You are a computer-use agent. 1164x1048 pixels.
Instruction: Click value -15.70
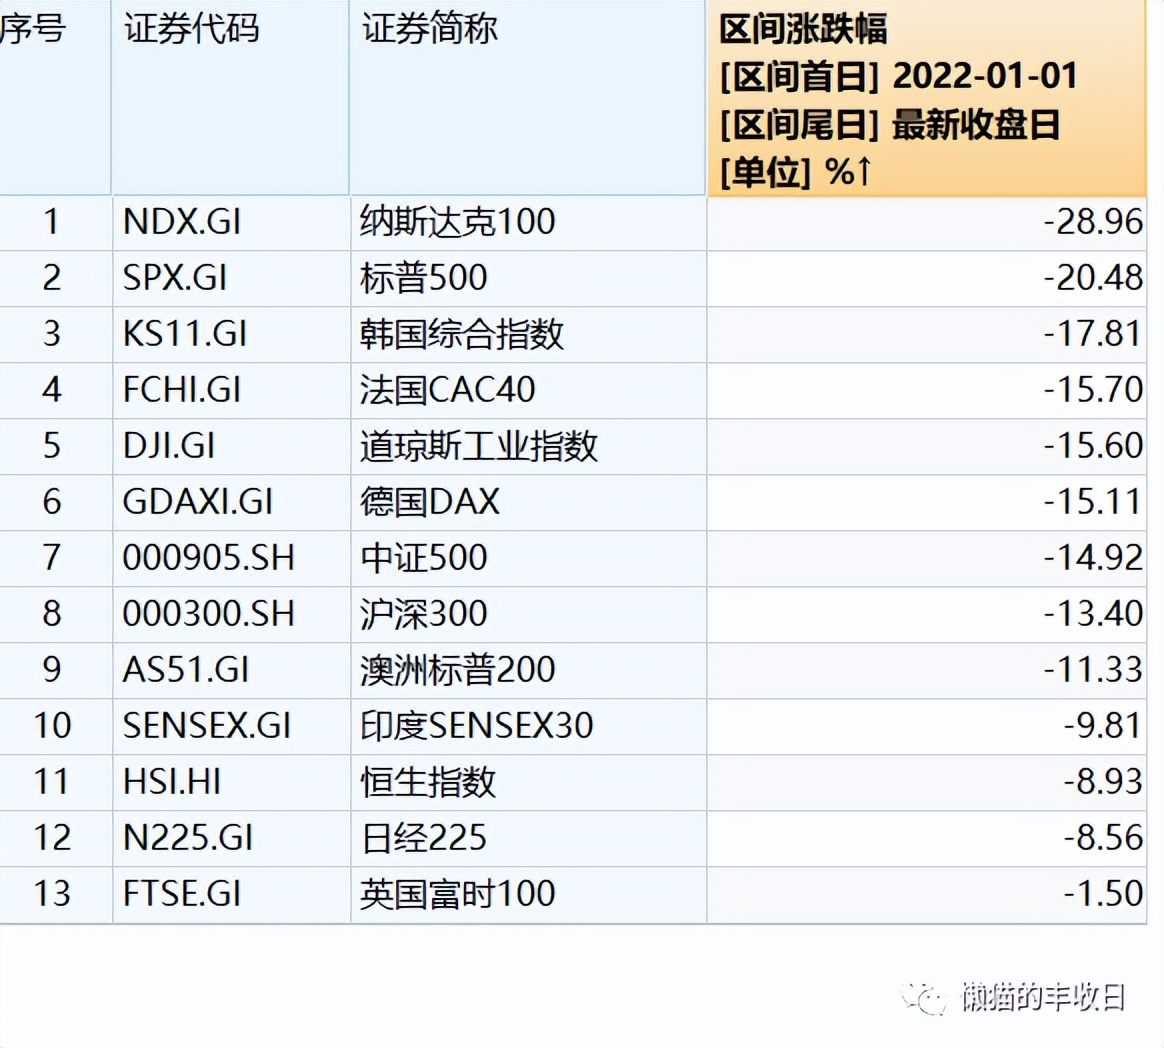[1093, 390]
